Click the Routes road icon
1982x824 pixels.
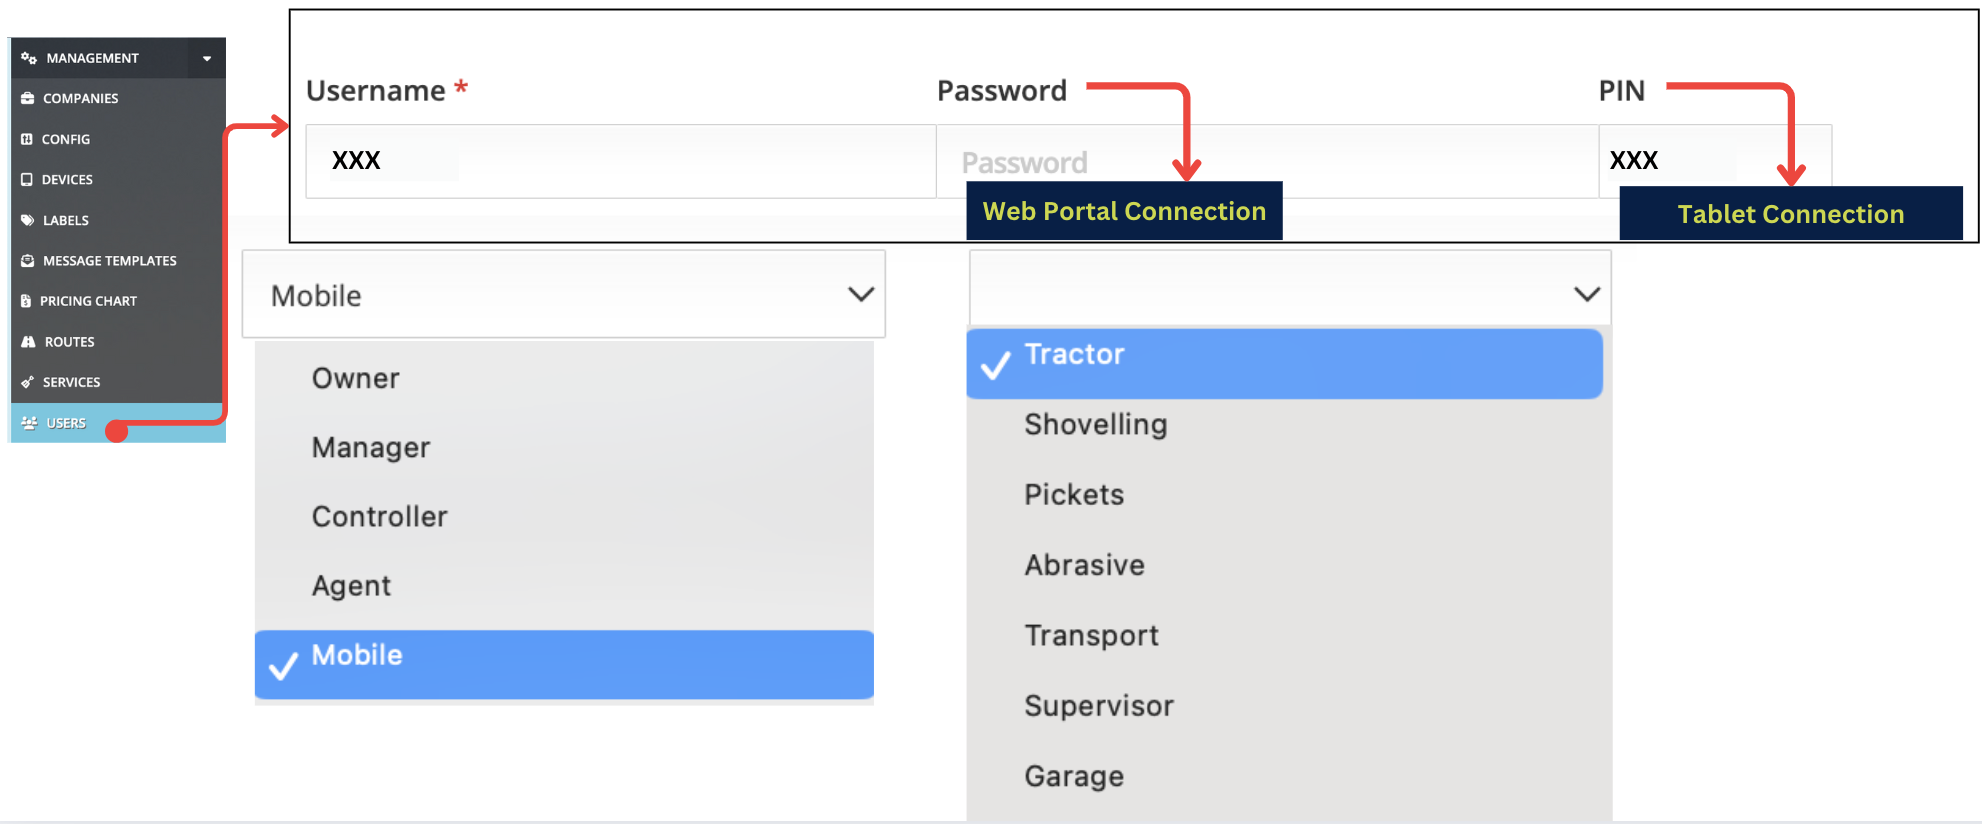[28, 342]
